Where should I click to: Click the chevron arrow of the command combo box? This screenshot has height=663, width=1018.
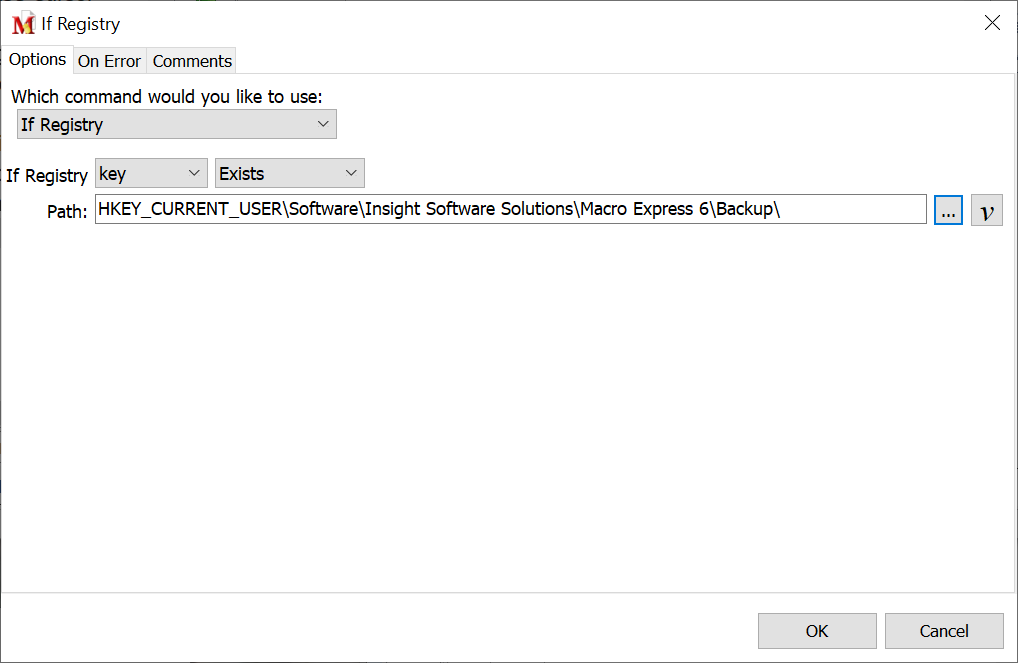pos(323,124)
